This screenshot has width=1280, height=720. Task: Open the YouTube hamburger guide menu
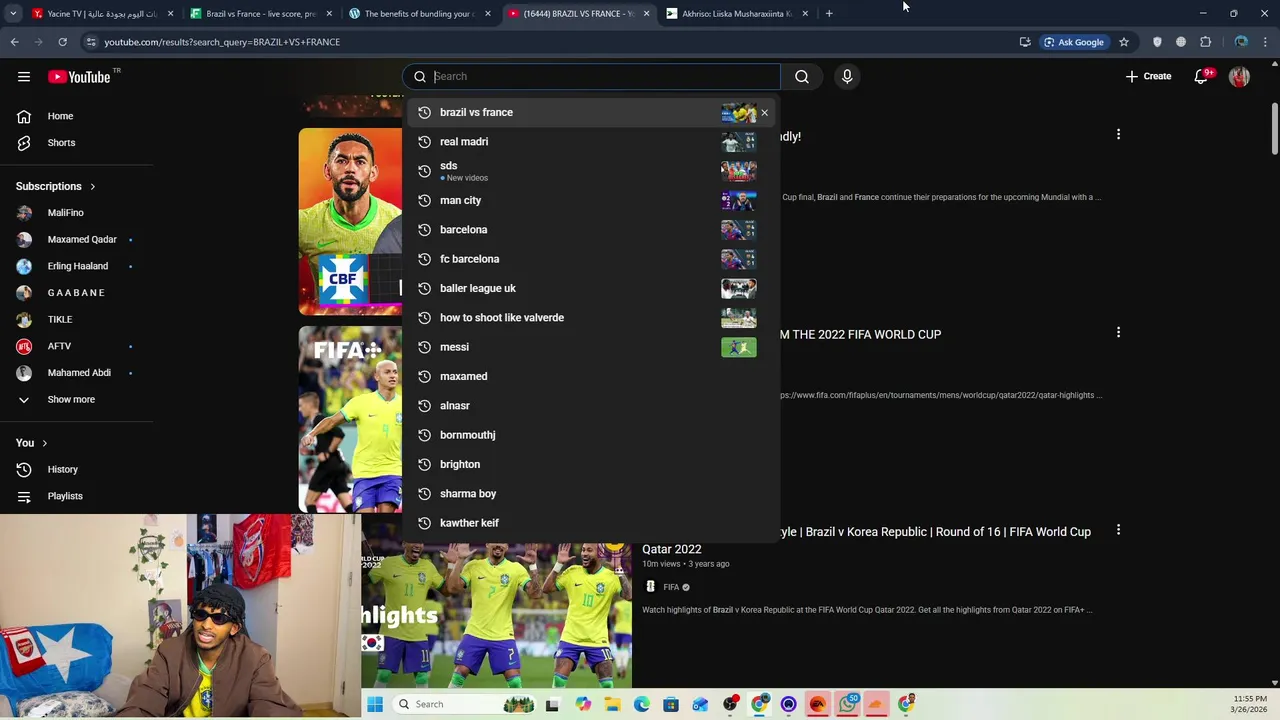tap(24, 76)
